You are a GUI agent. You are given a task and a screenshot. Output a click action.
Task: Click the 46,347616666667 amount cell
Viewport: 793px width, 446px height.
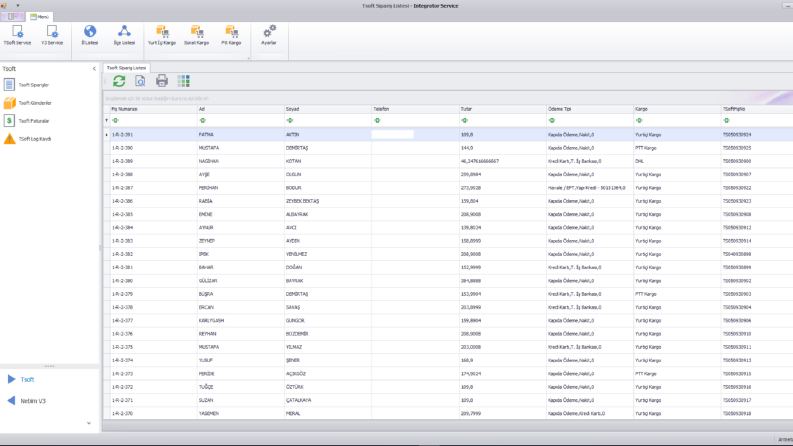pyautogui.click(x=503, y=161)
